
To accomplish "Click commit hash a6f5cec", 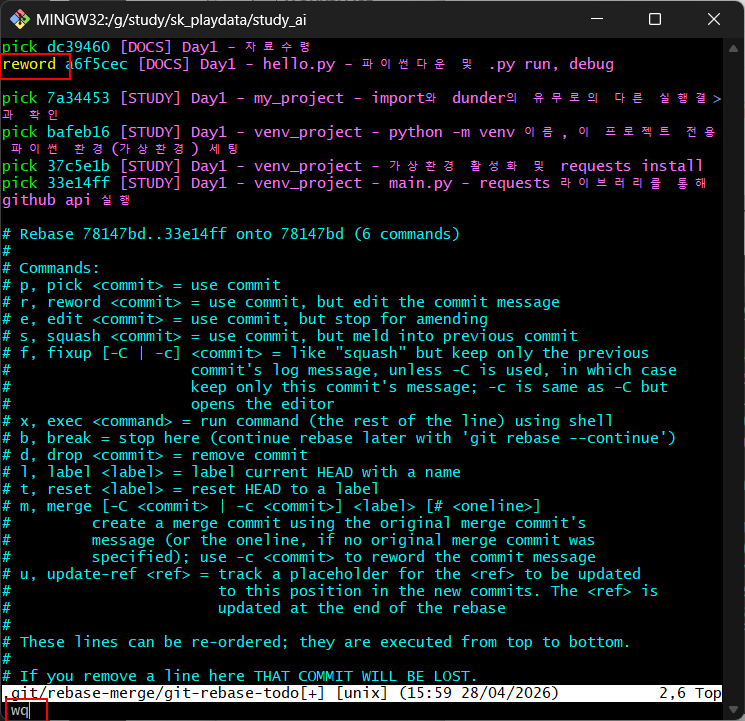I will [x=96, y=64].
